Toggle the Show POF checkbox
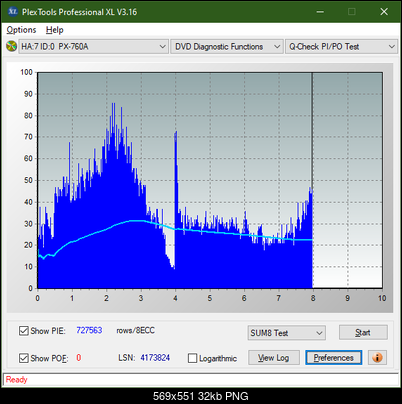The height and width of the screenshot is (404, 402). pyautogui.click(x=24, y=358)
